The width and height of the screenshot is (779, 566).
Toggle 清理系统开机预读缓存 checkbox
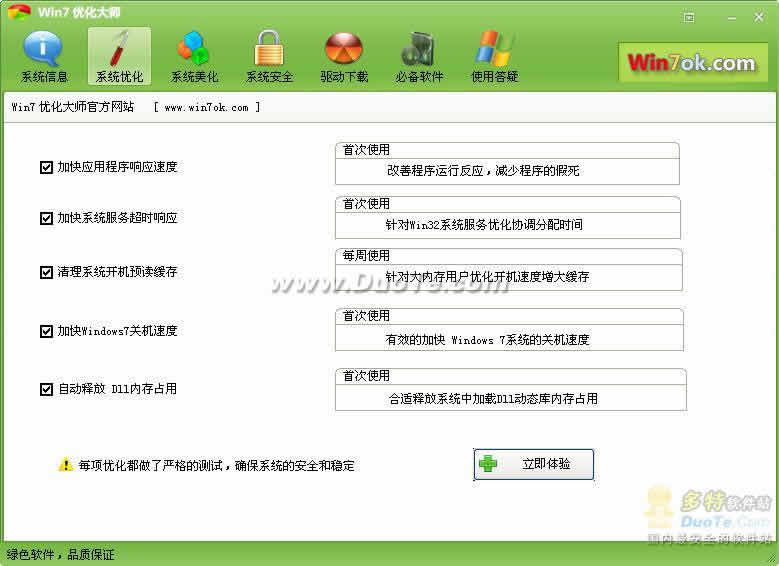[46, 272]
